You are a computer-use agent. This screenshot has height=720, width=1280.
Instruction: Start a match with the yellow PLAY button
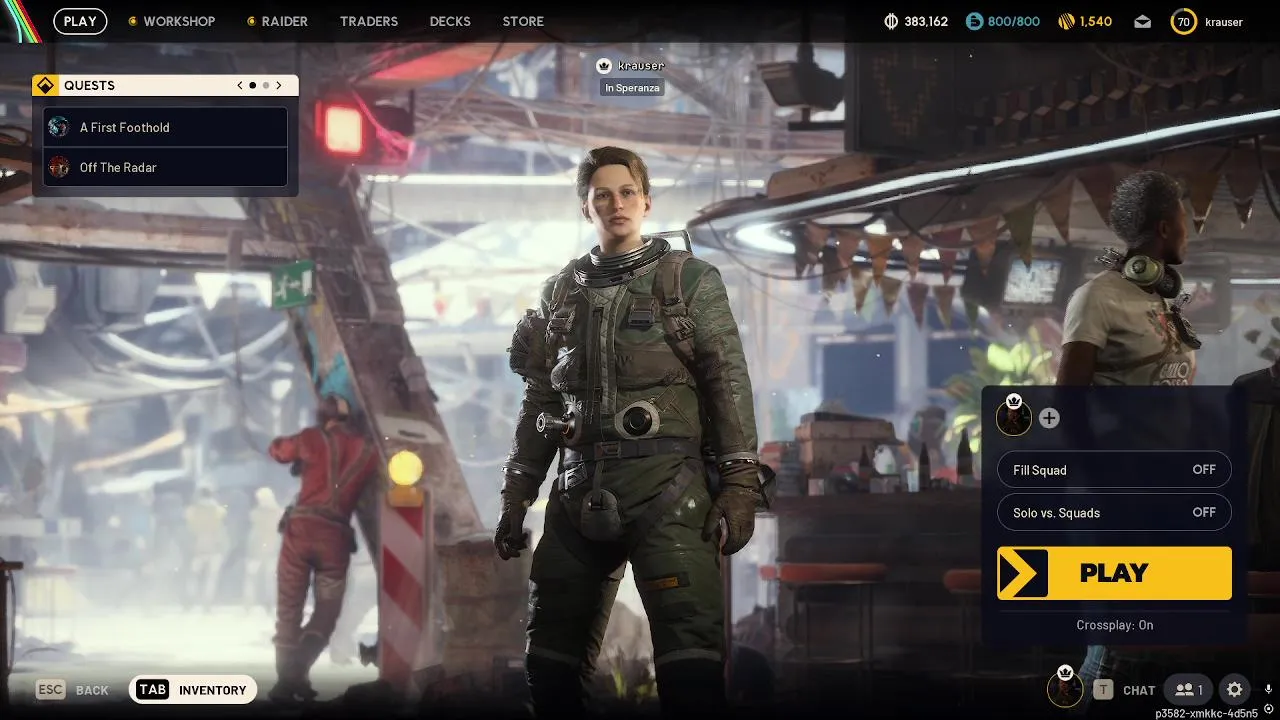click(1114, 573)
